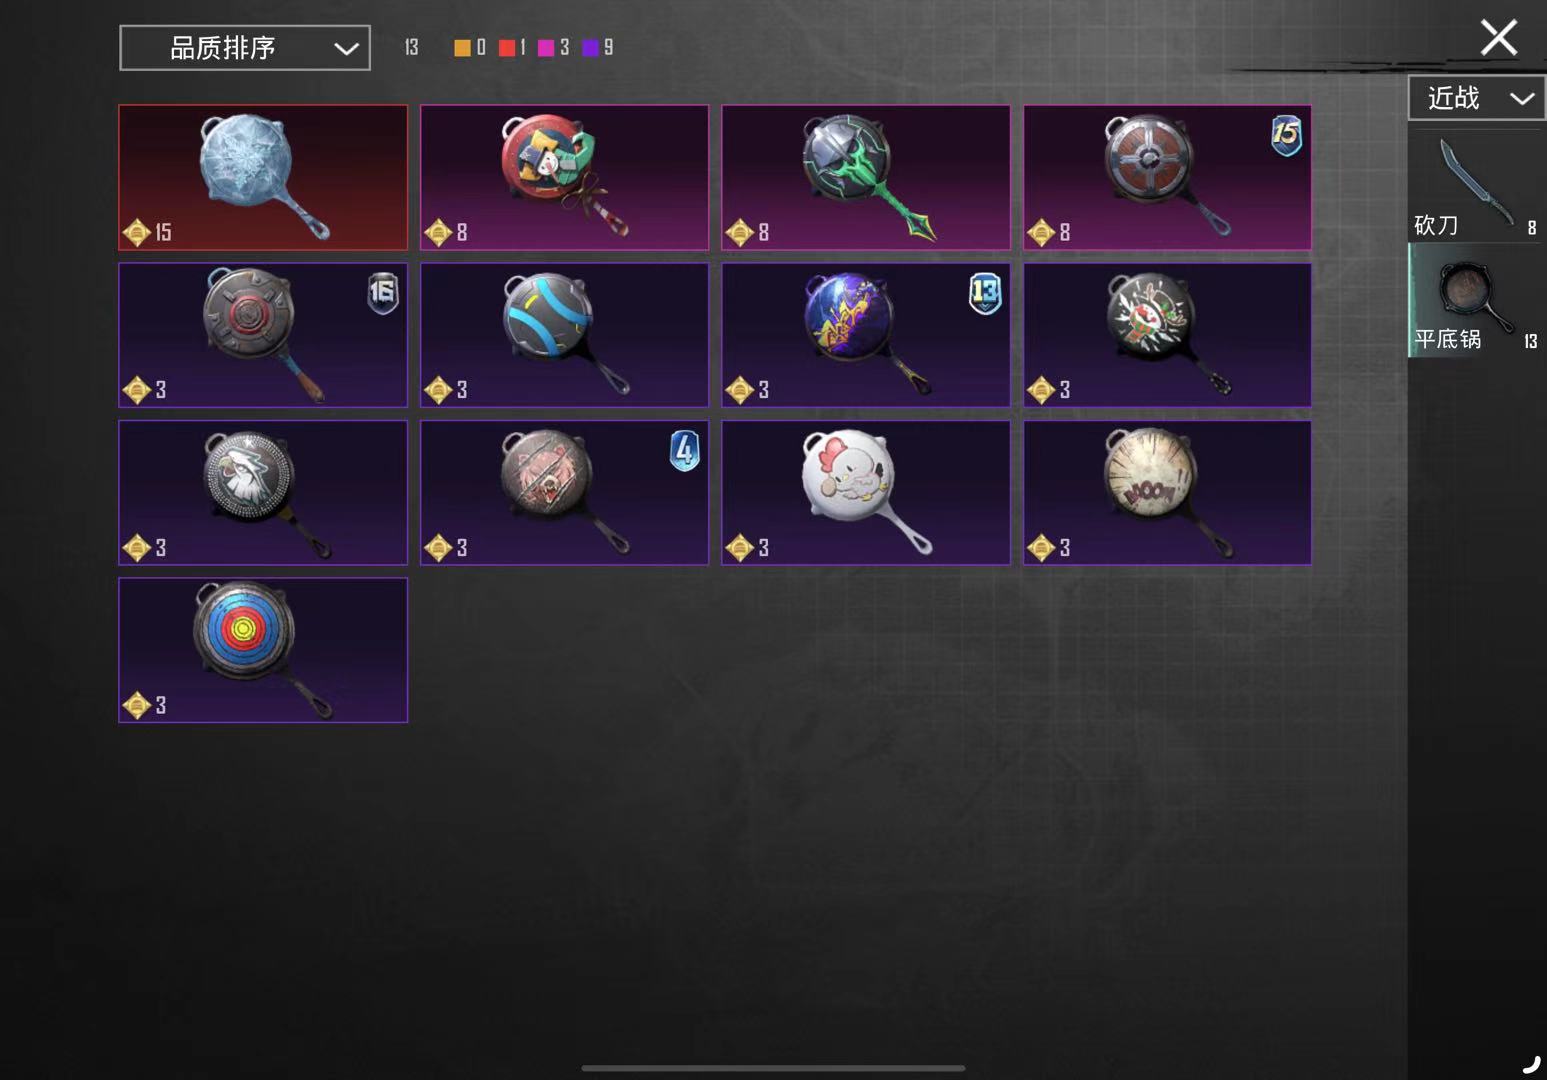Pick the green spear-handle pan skin
Viewport: 1547px width, 1080px height.
point(865,177)
